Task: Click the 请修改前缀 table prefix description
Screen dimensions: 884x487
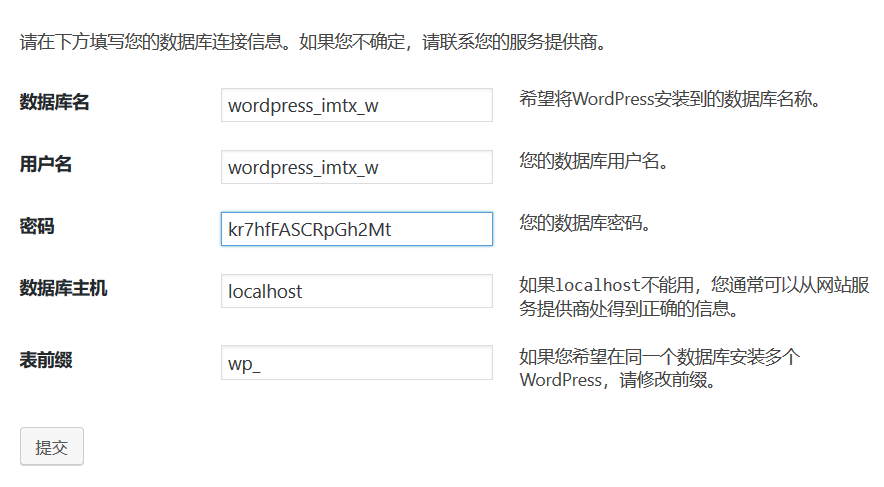Action: 660,368
